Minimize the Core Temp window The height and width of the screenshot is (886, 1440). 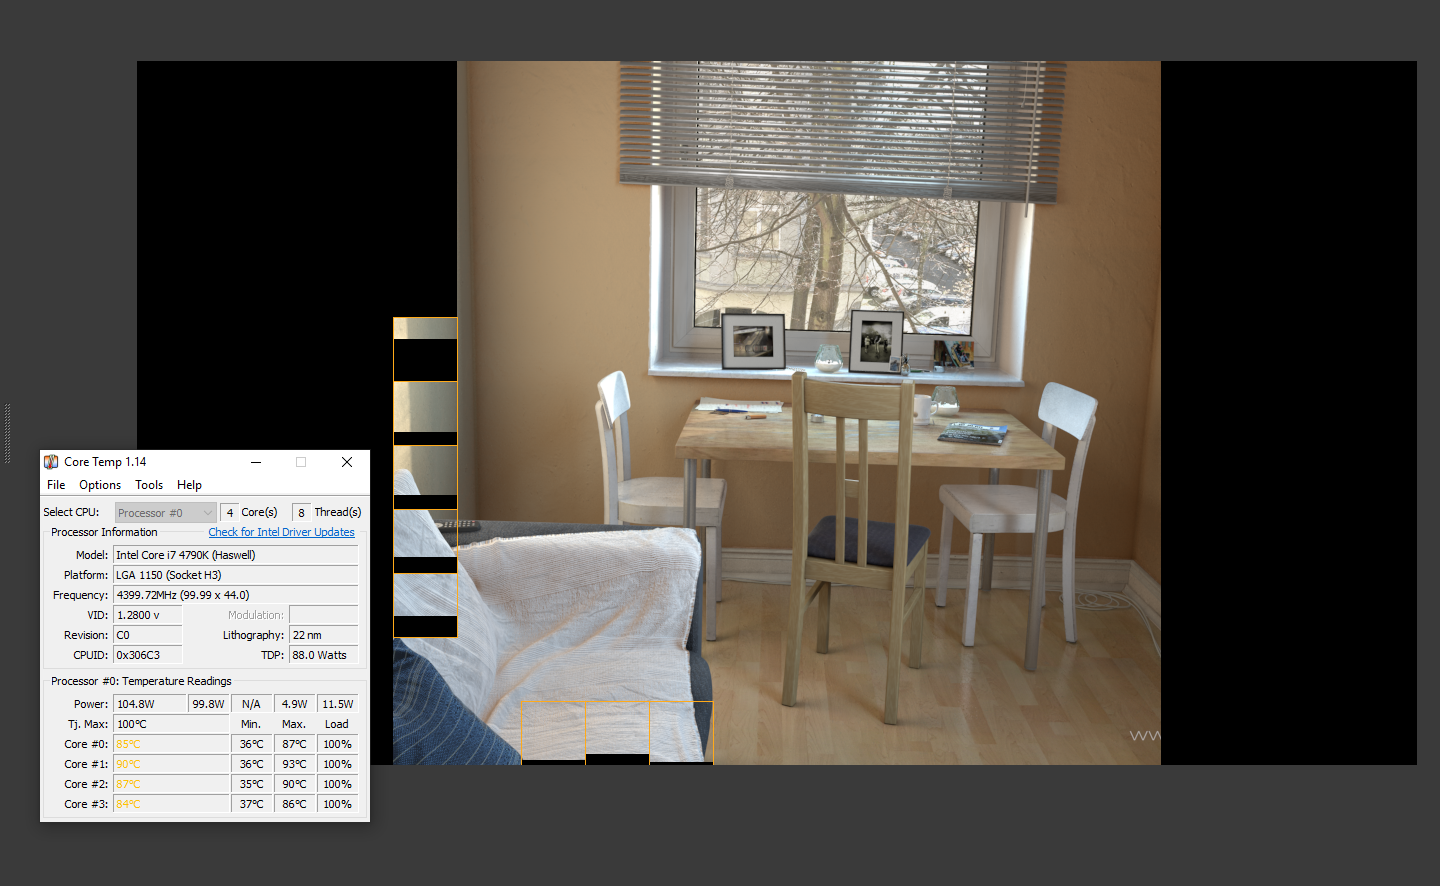click(256, 462)
